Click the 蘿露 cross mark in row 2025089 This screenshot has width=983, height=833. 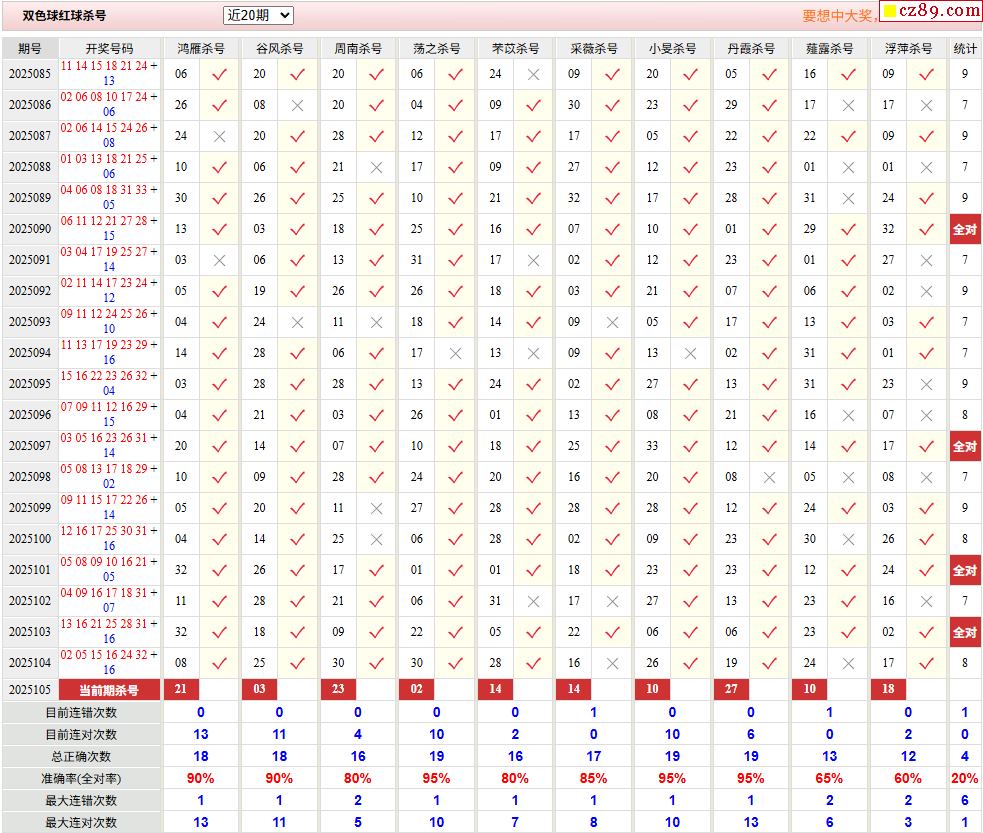[x=848, y=198]
